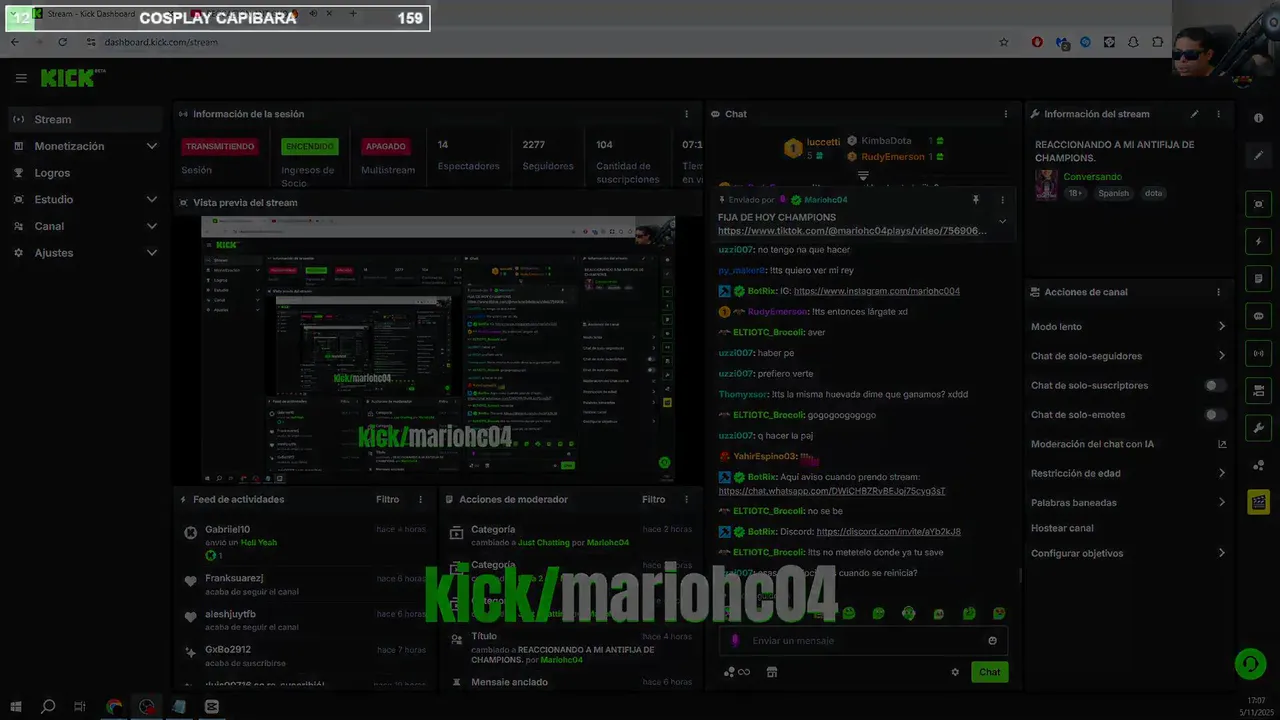Viewport: 1280px width, 720px height.
Task: Click the Enviar un mensaje input field
Action: point(863,641)
